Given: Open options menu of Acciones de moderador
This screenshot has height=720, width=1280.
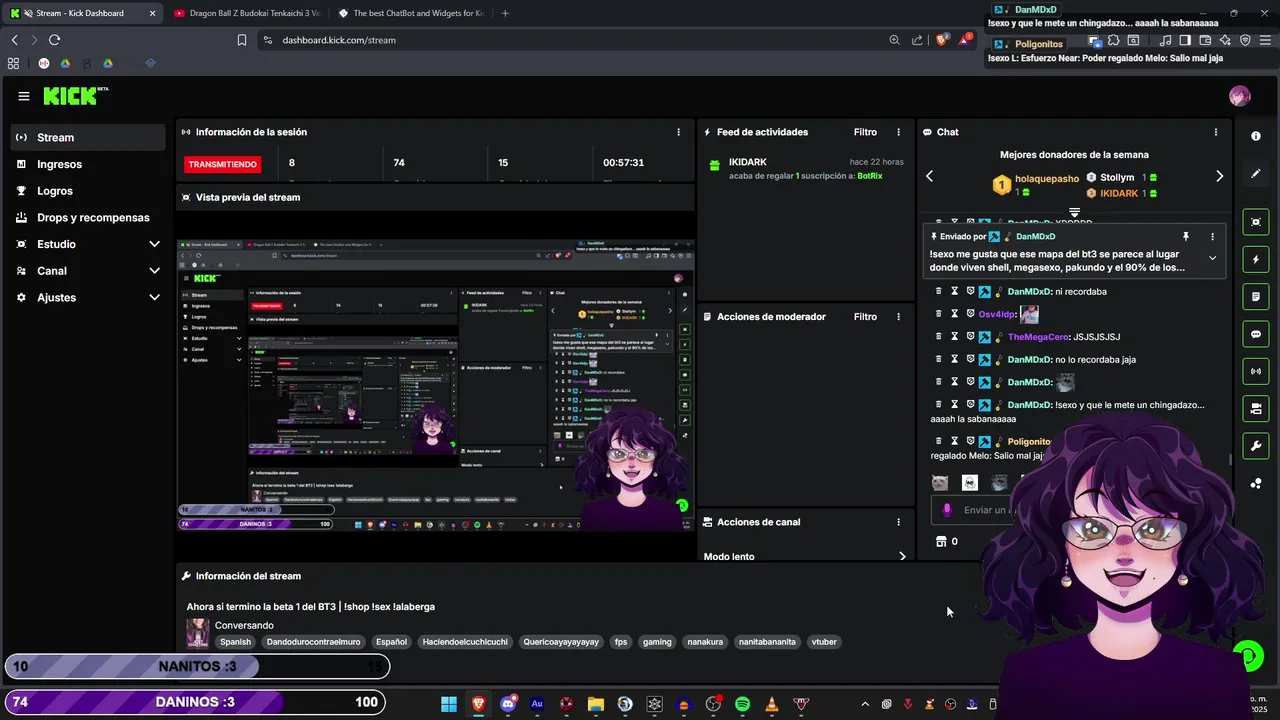Looking at the screenshot, I should click(898, 317).
